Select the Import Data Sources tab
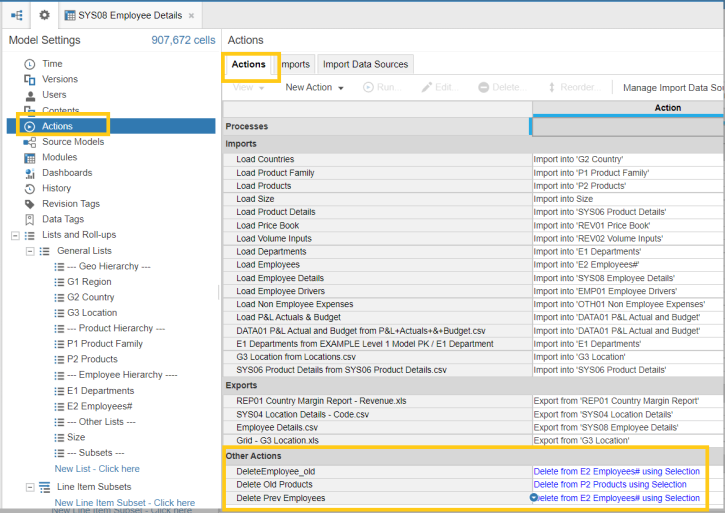The image size is (725, 513). pos(365,64)
